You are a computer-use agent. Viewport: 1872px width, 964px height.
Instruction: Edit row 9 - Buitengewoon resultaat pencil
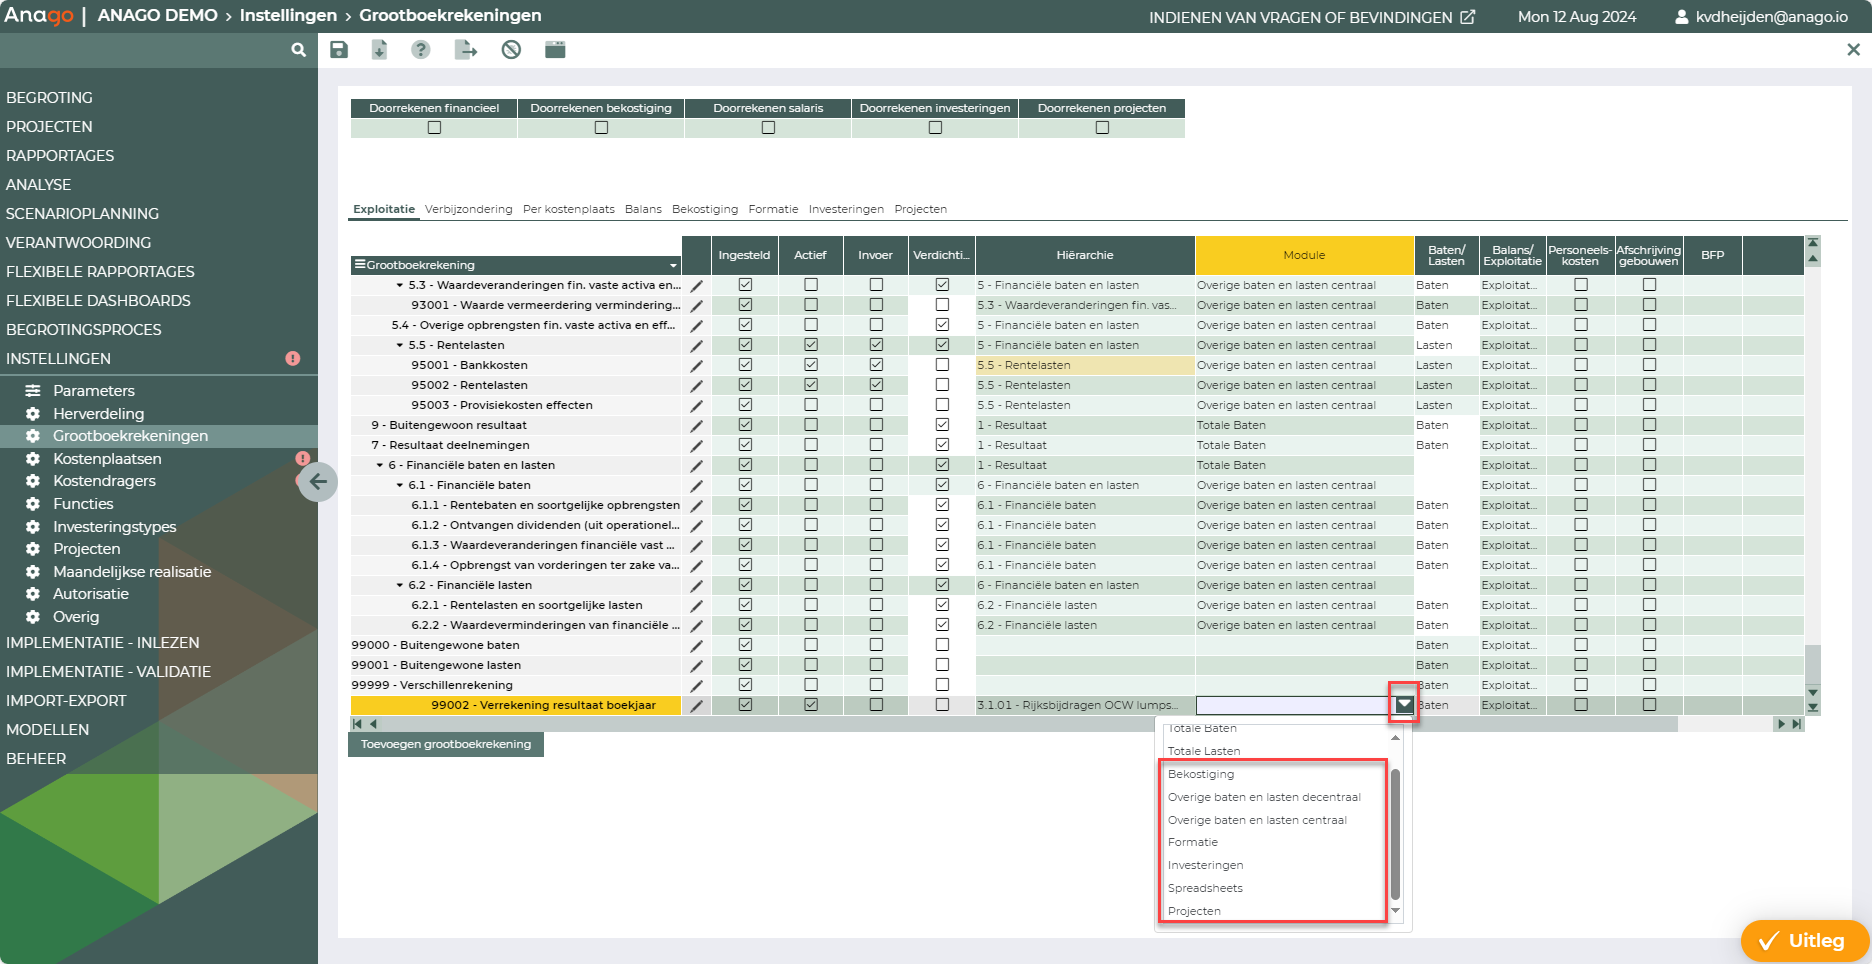coord(696,425)
